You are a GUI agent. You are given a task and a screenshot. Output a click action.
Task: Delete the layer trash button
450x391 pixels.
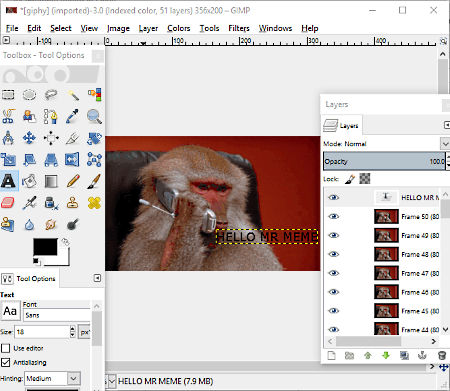coord(441,355)
